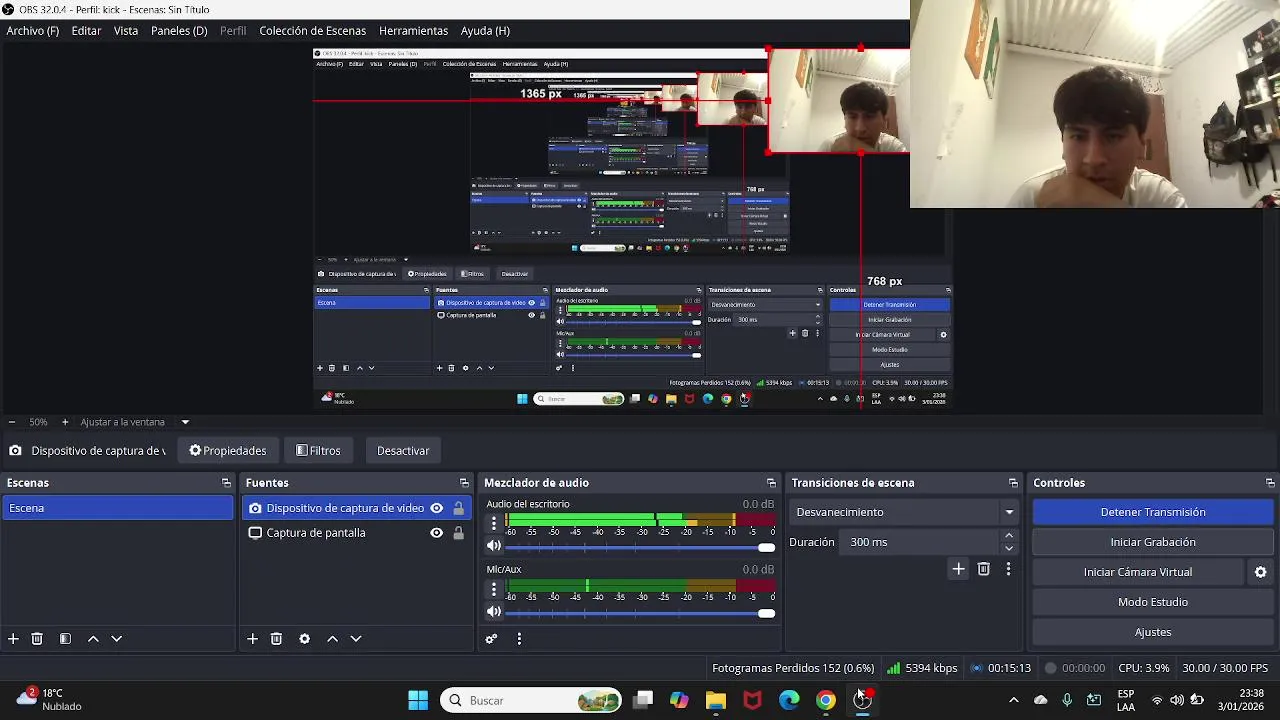Image resolution: width=1280 pixels, height=720 pixels.
Task: Open the Ayuda menu
Action: (x=485, y=31)
